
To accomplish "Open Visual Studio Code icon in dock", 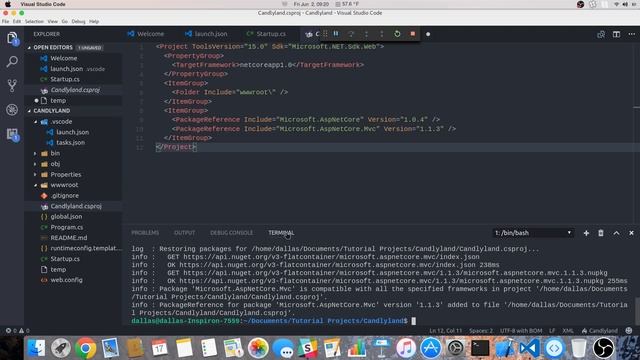I will (529, 348).
